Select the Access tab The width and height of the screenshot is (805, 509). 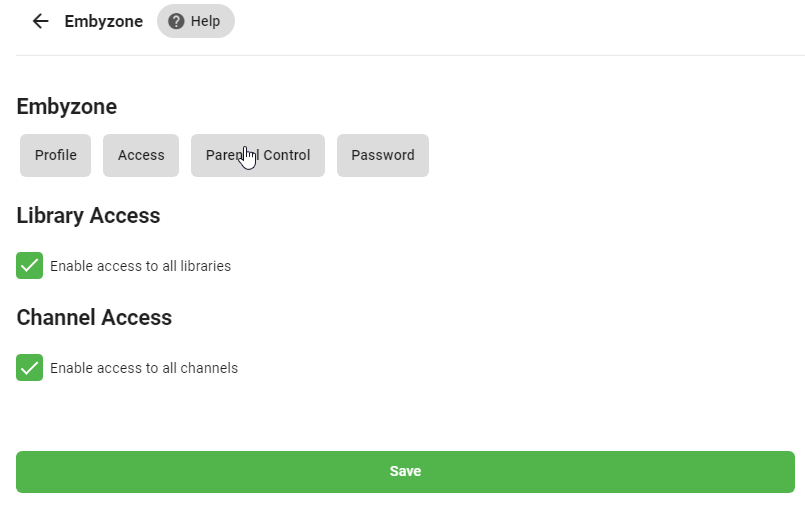tap(141, 155)
